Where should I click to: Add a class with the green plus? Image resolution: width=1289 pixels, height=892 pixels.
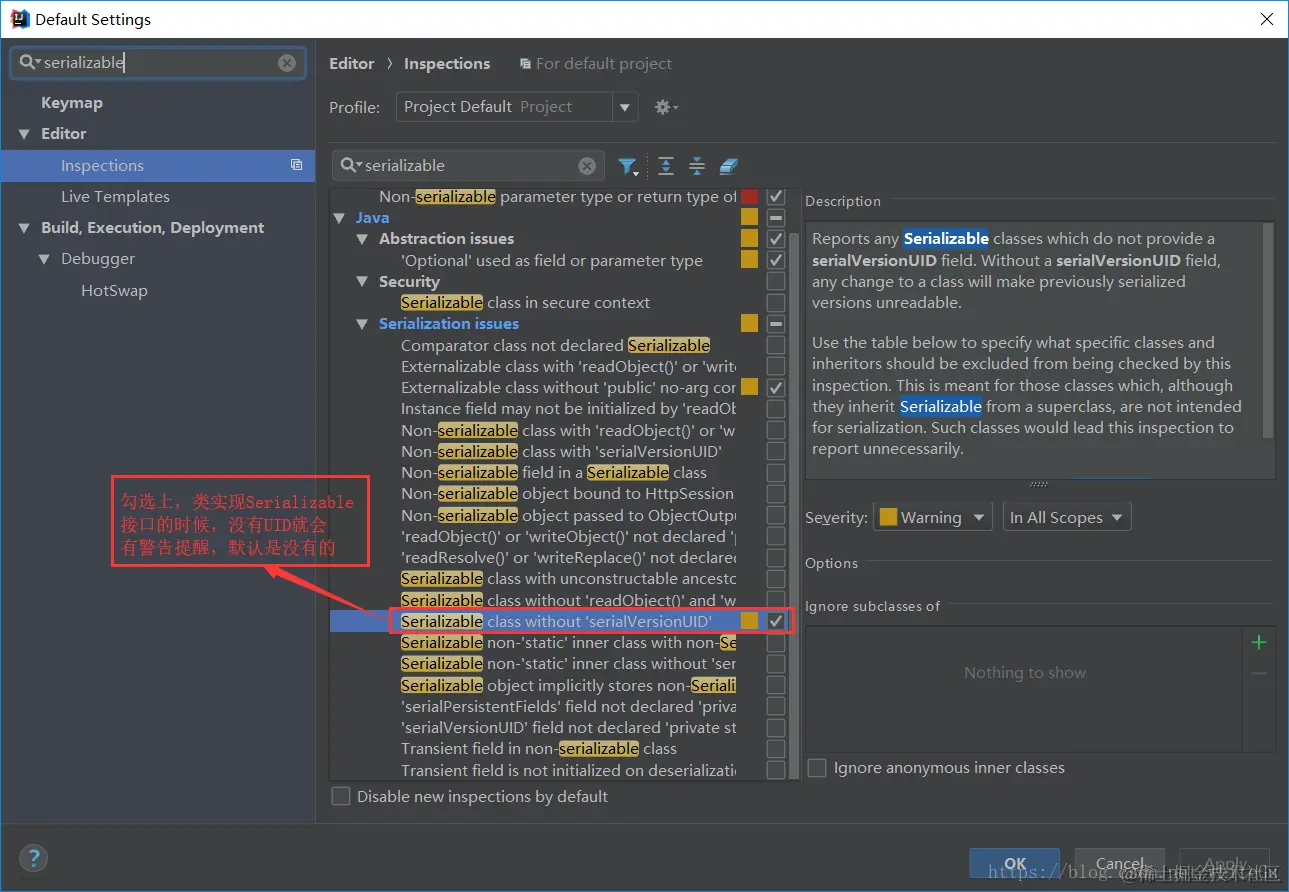1259,642
